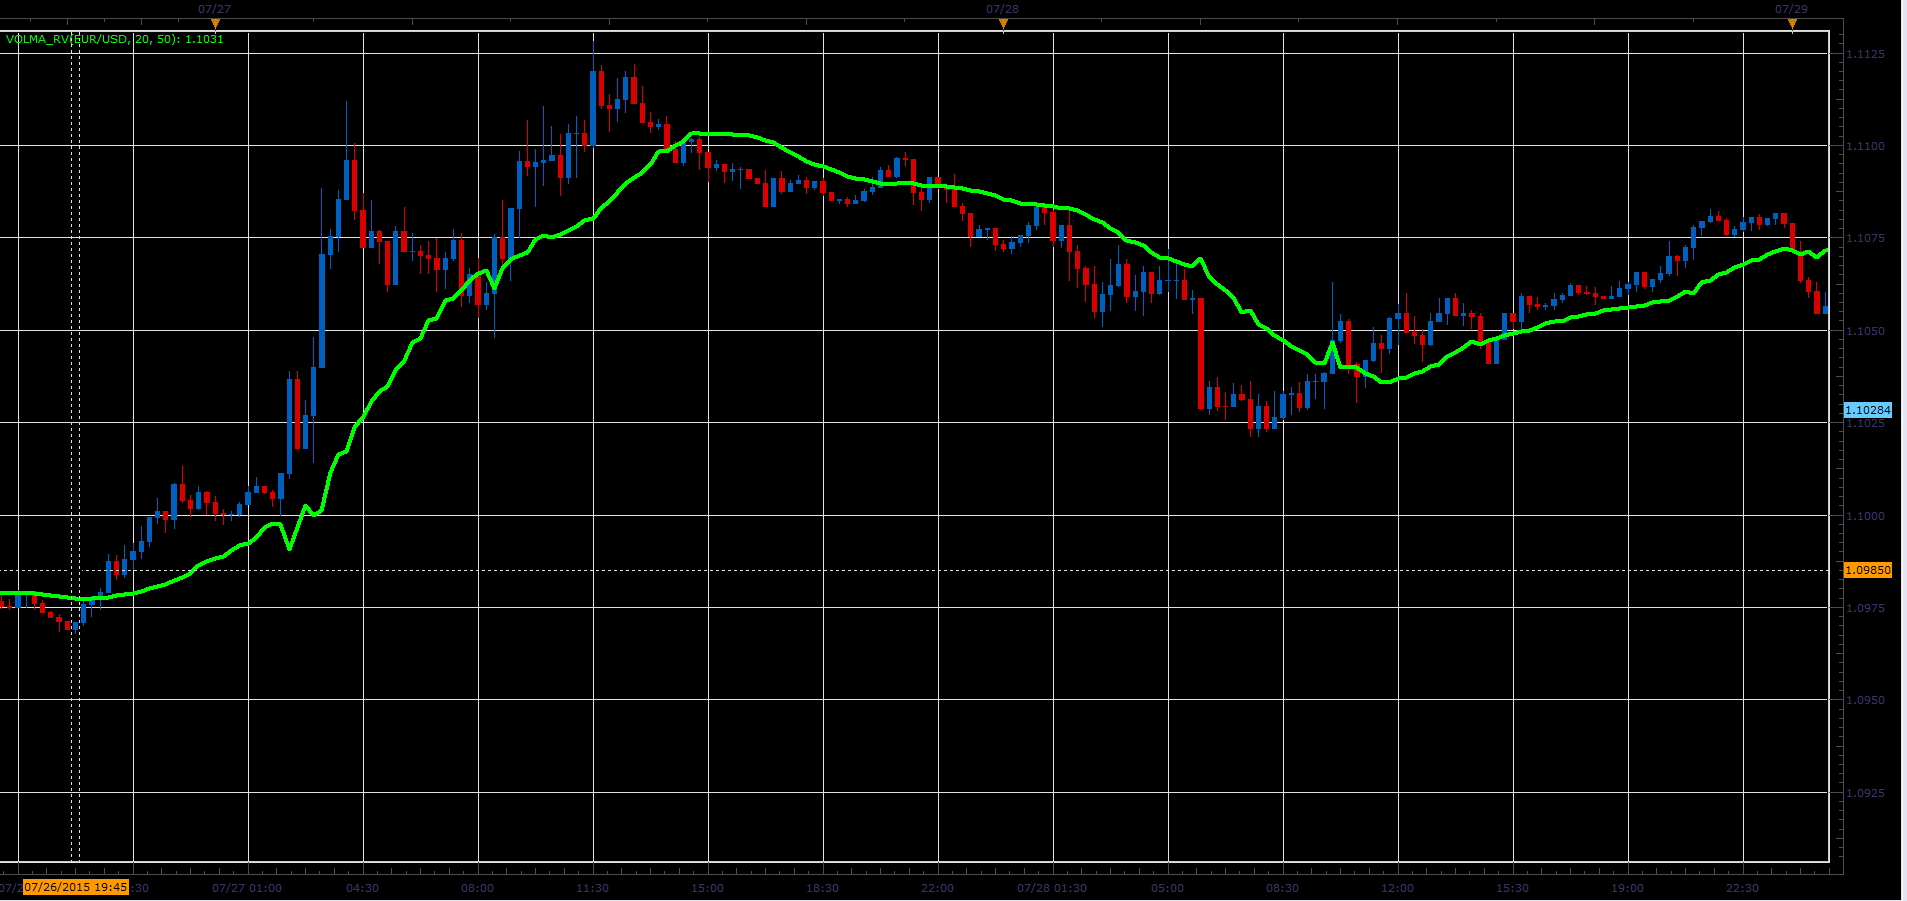Click the 1.0975 price axis label
The image size is (1907, 901).
point(1865,608)
